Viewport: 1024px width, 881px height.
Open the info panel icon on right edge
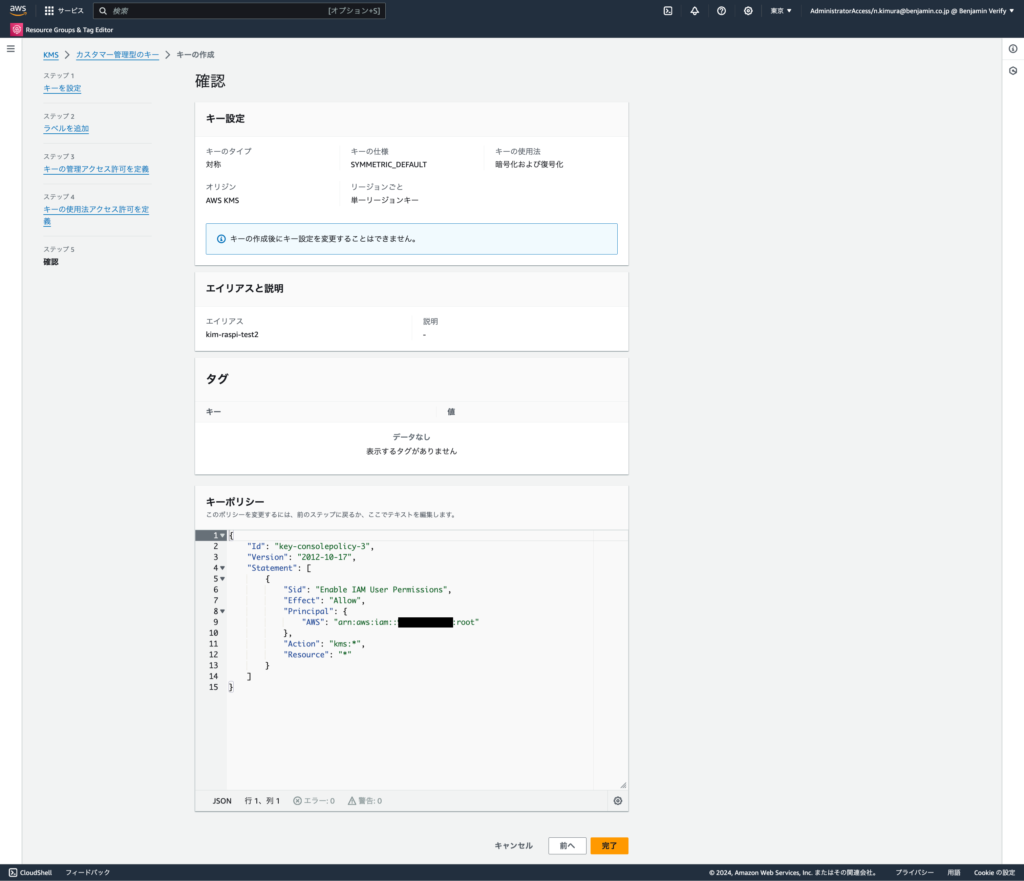point(1013,49)
